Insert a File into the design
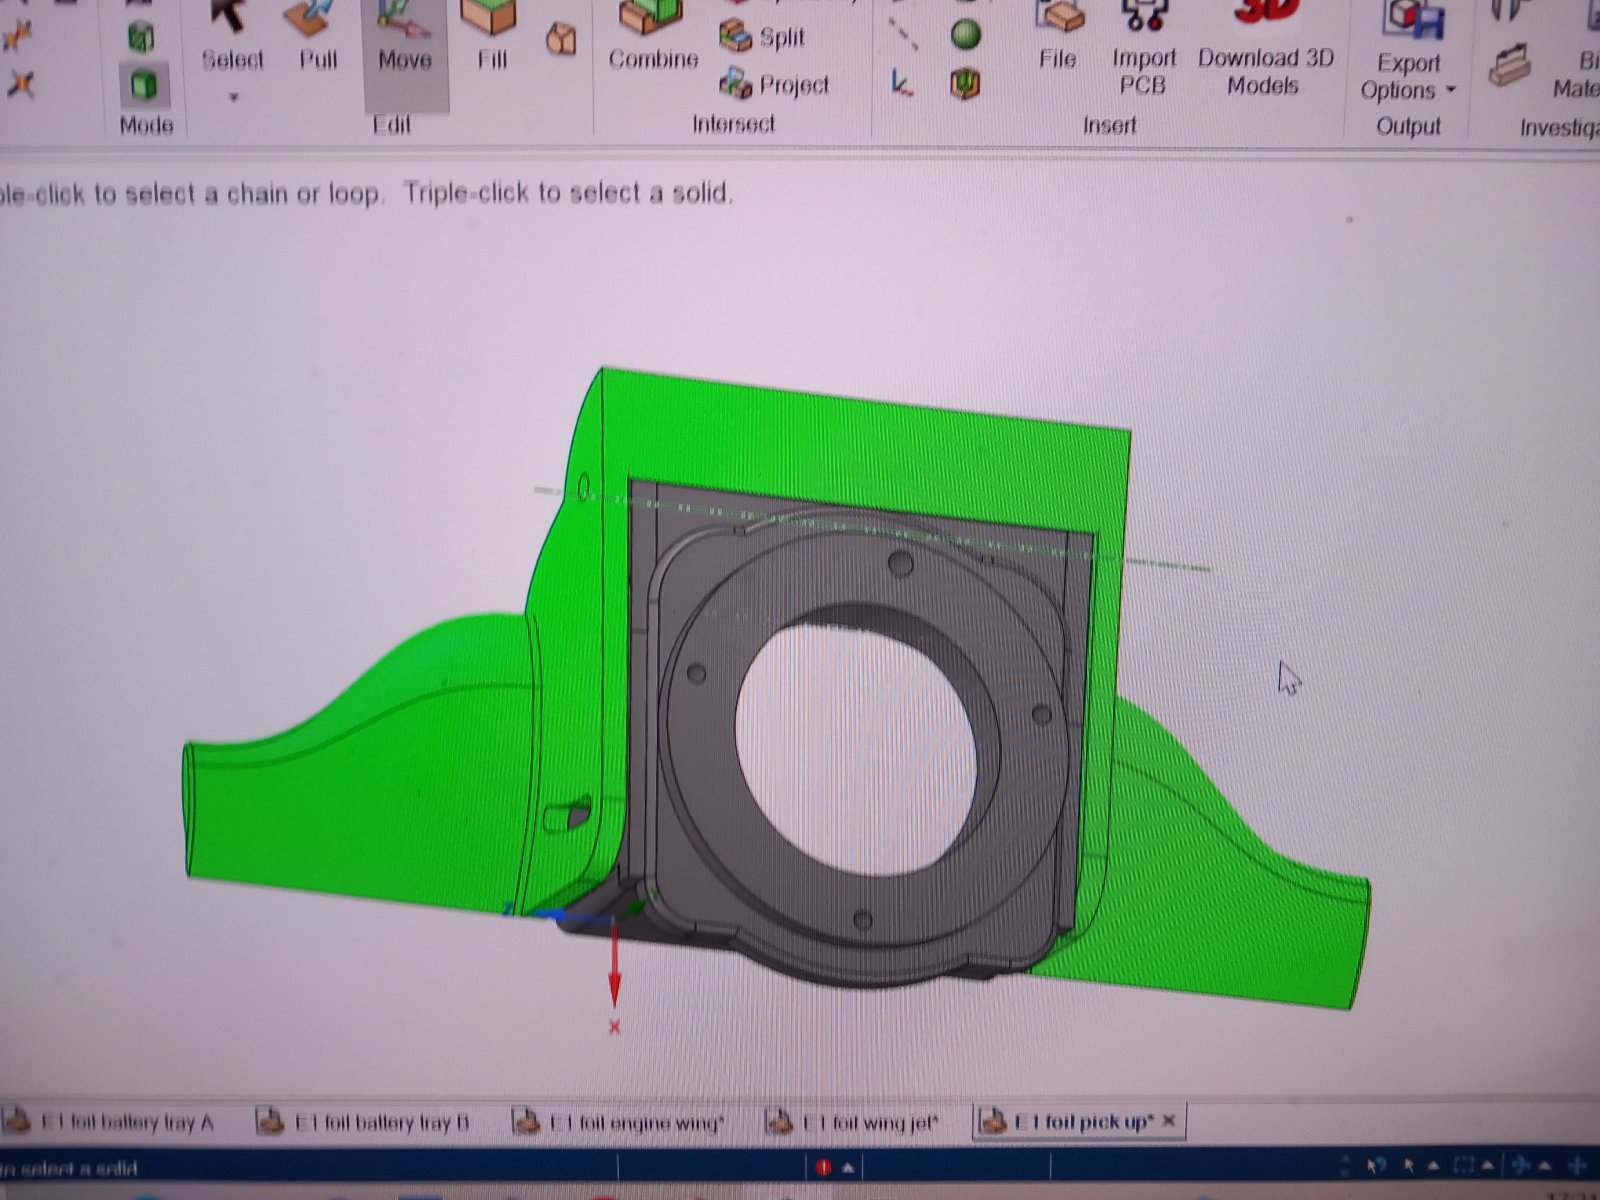This screenshot has height=1200, width=1600. pyautogui.click(x=1057, y=38)
